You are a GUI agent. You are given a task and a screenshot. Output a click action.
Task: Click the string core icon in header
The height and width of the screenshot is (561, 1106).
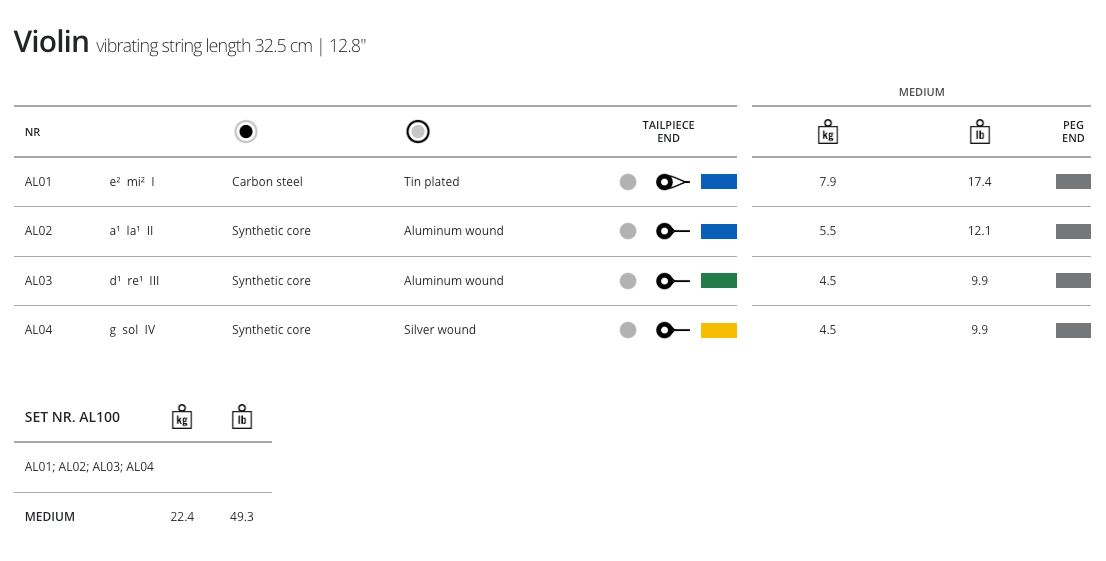[x=246, y=131]
